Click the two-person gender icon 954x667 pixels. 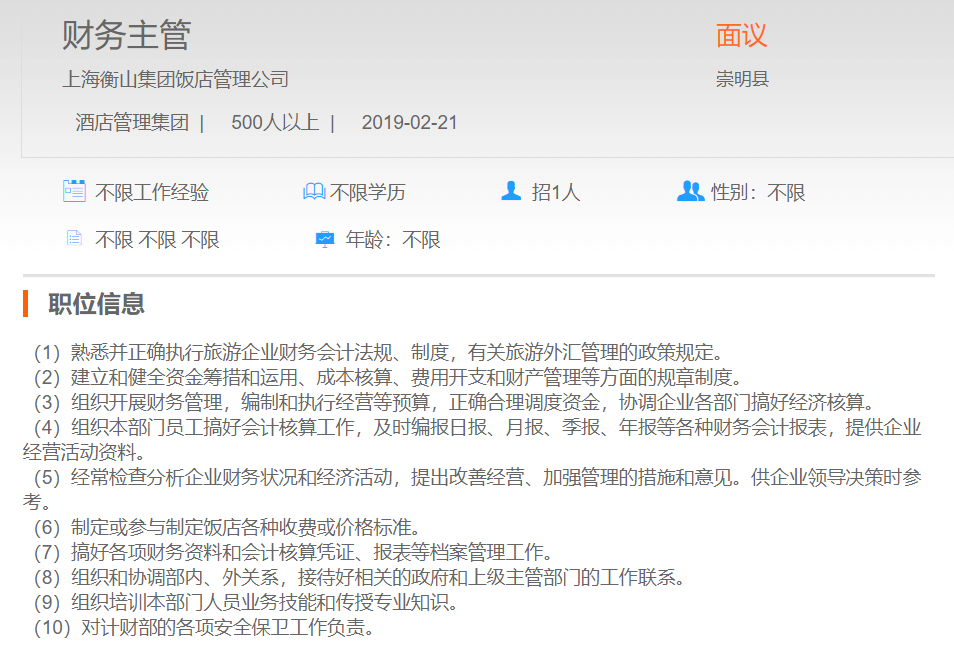pos(690,191)
